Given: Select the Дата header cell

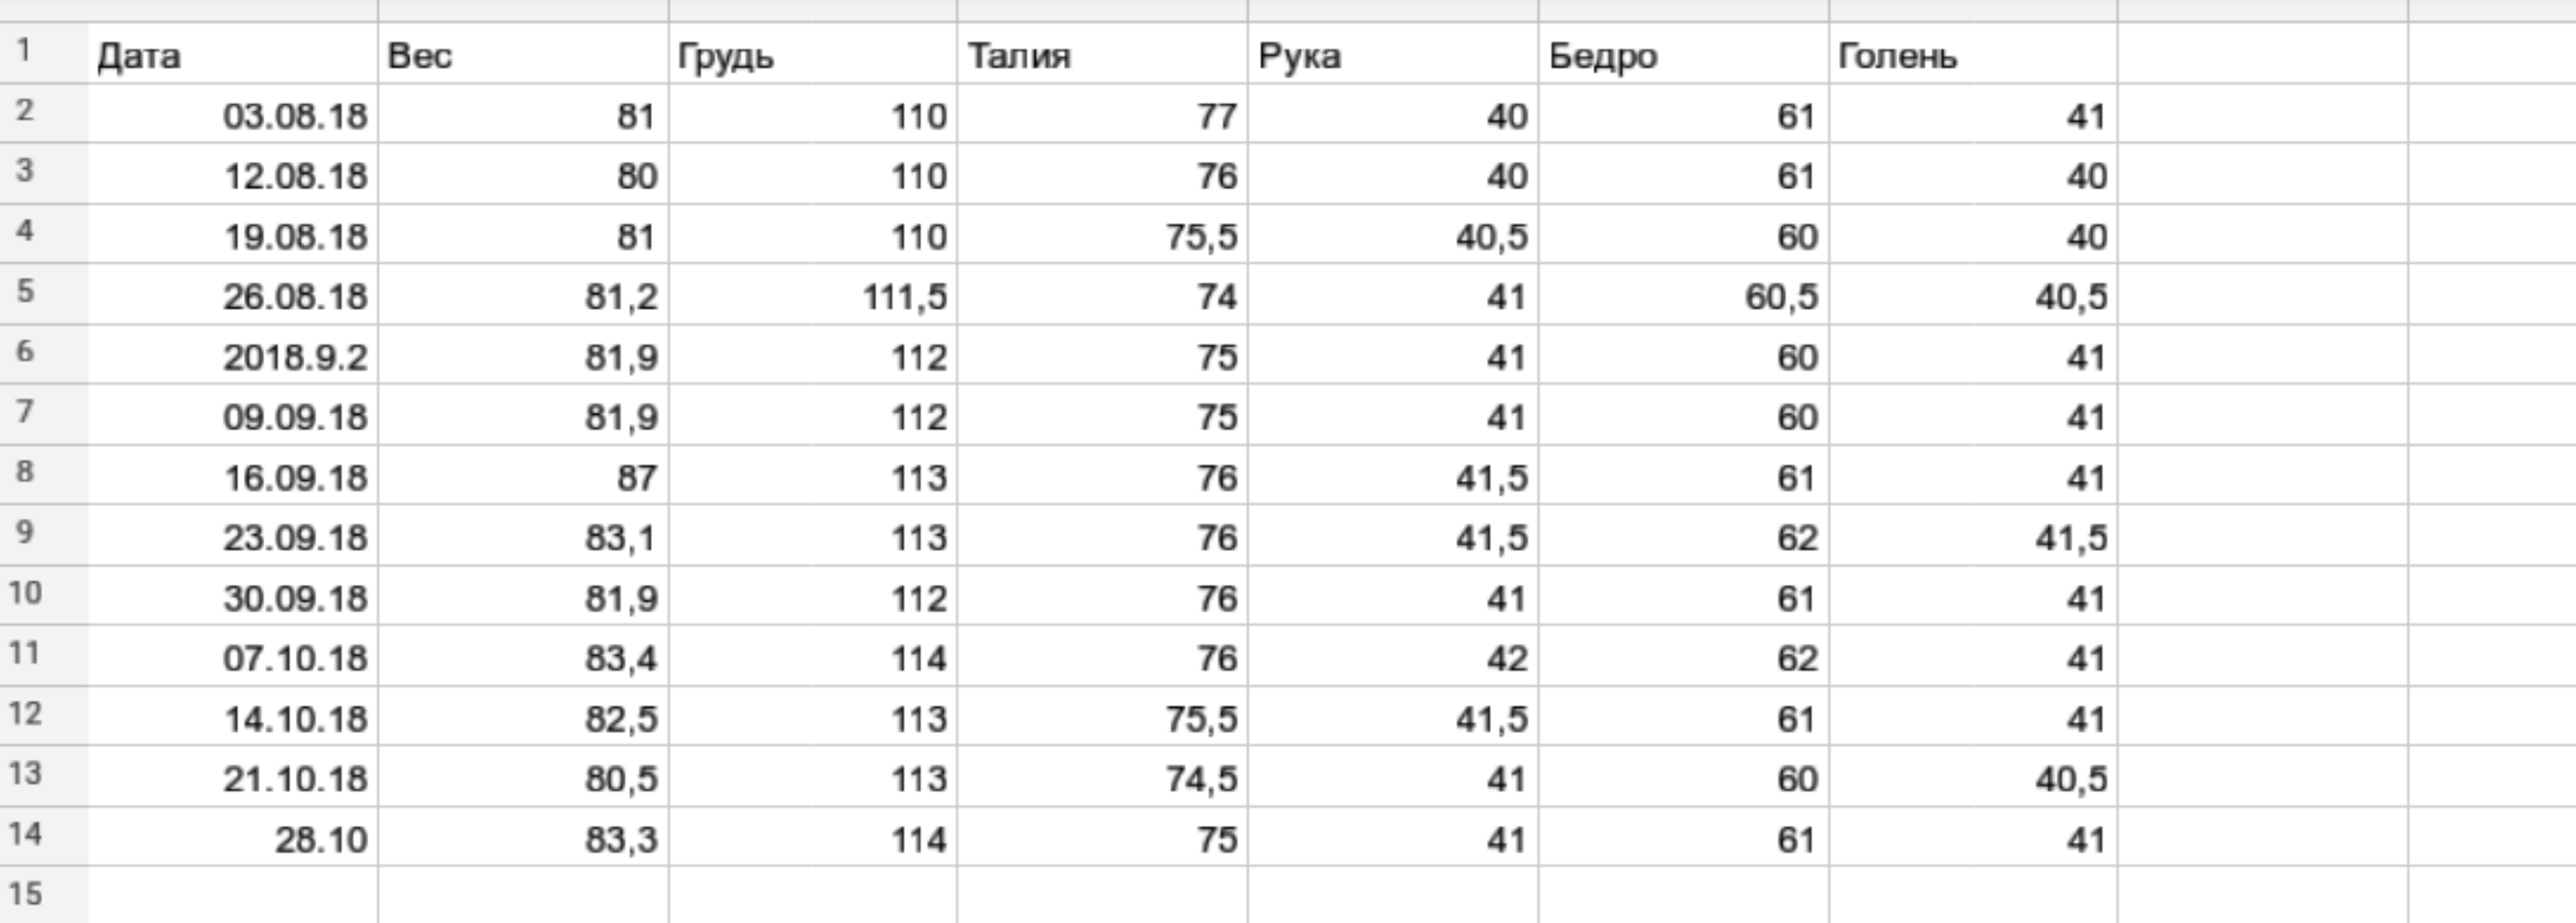Looking at the screenshot, I should click(x=232, y=56).
